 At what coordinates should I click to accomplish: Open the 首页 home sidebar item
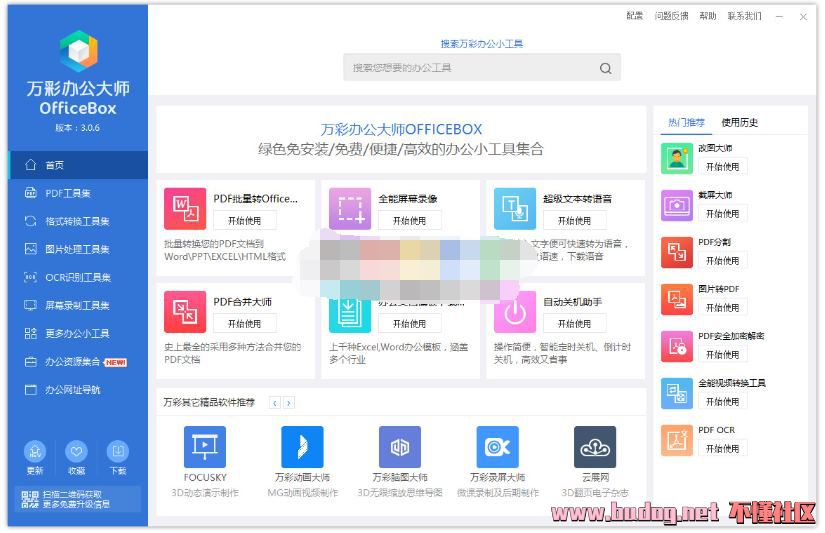point(78,165)
